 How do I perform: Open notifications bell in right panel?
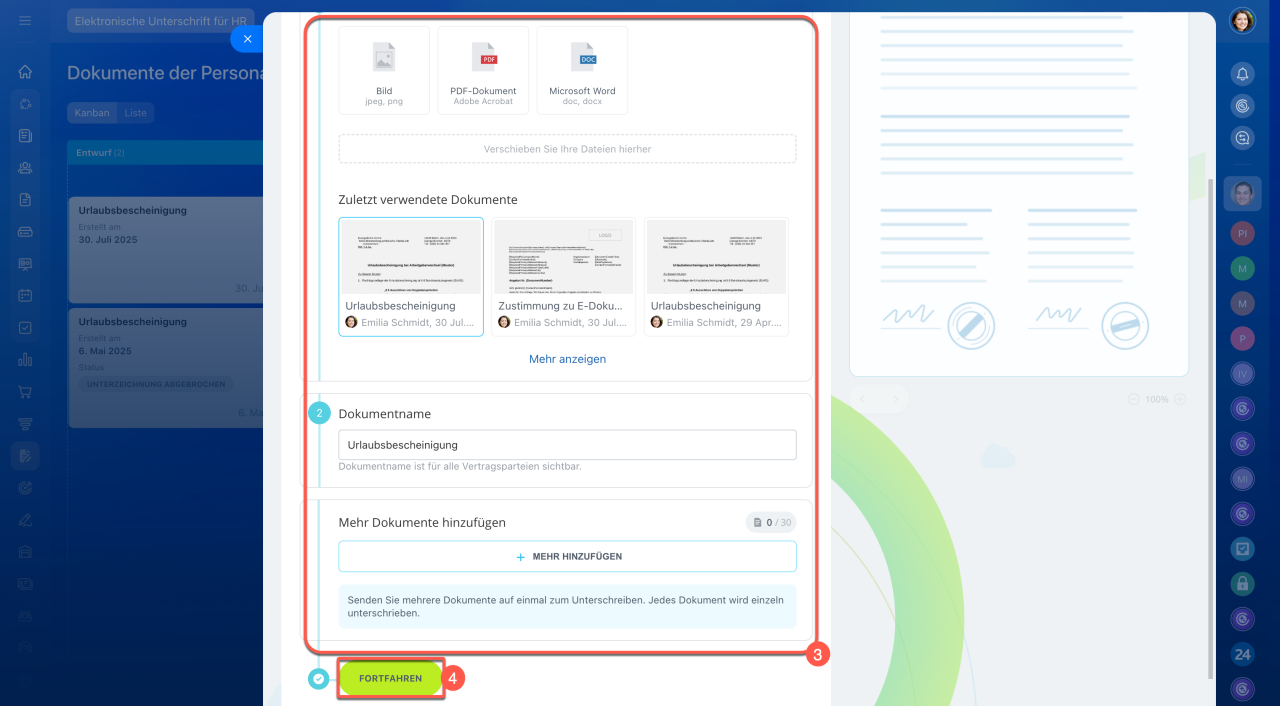(1242, 73)
